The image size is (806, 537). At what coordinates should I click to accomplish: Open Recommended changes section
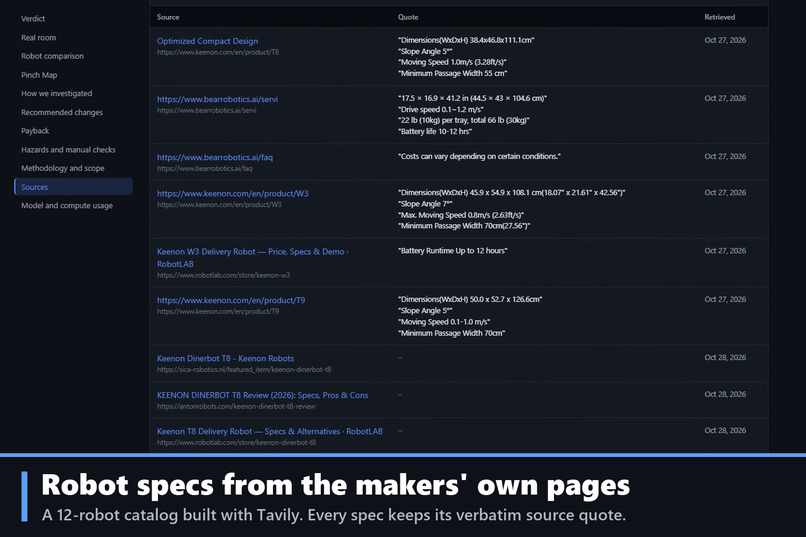click(62, 112)
